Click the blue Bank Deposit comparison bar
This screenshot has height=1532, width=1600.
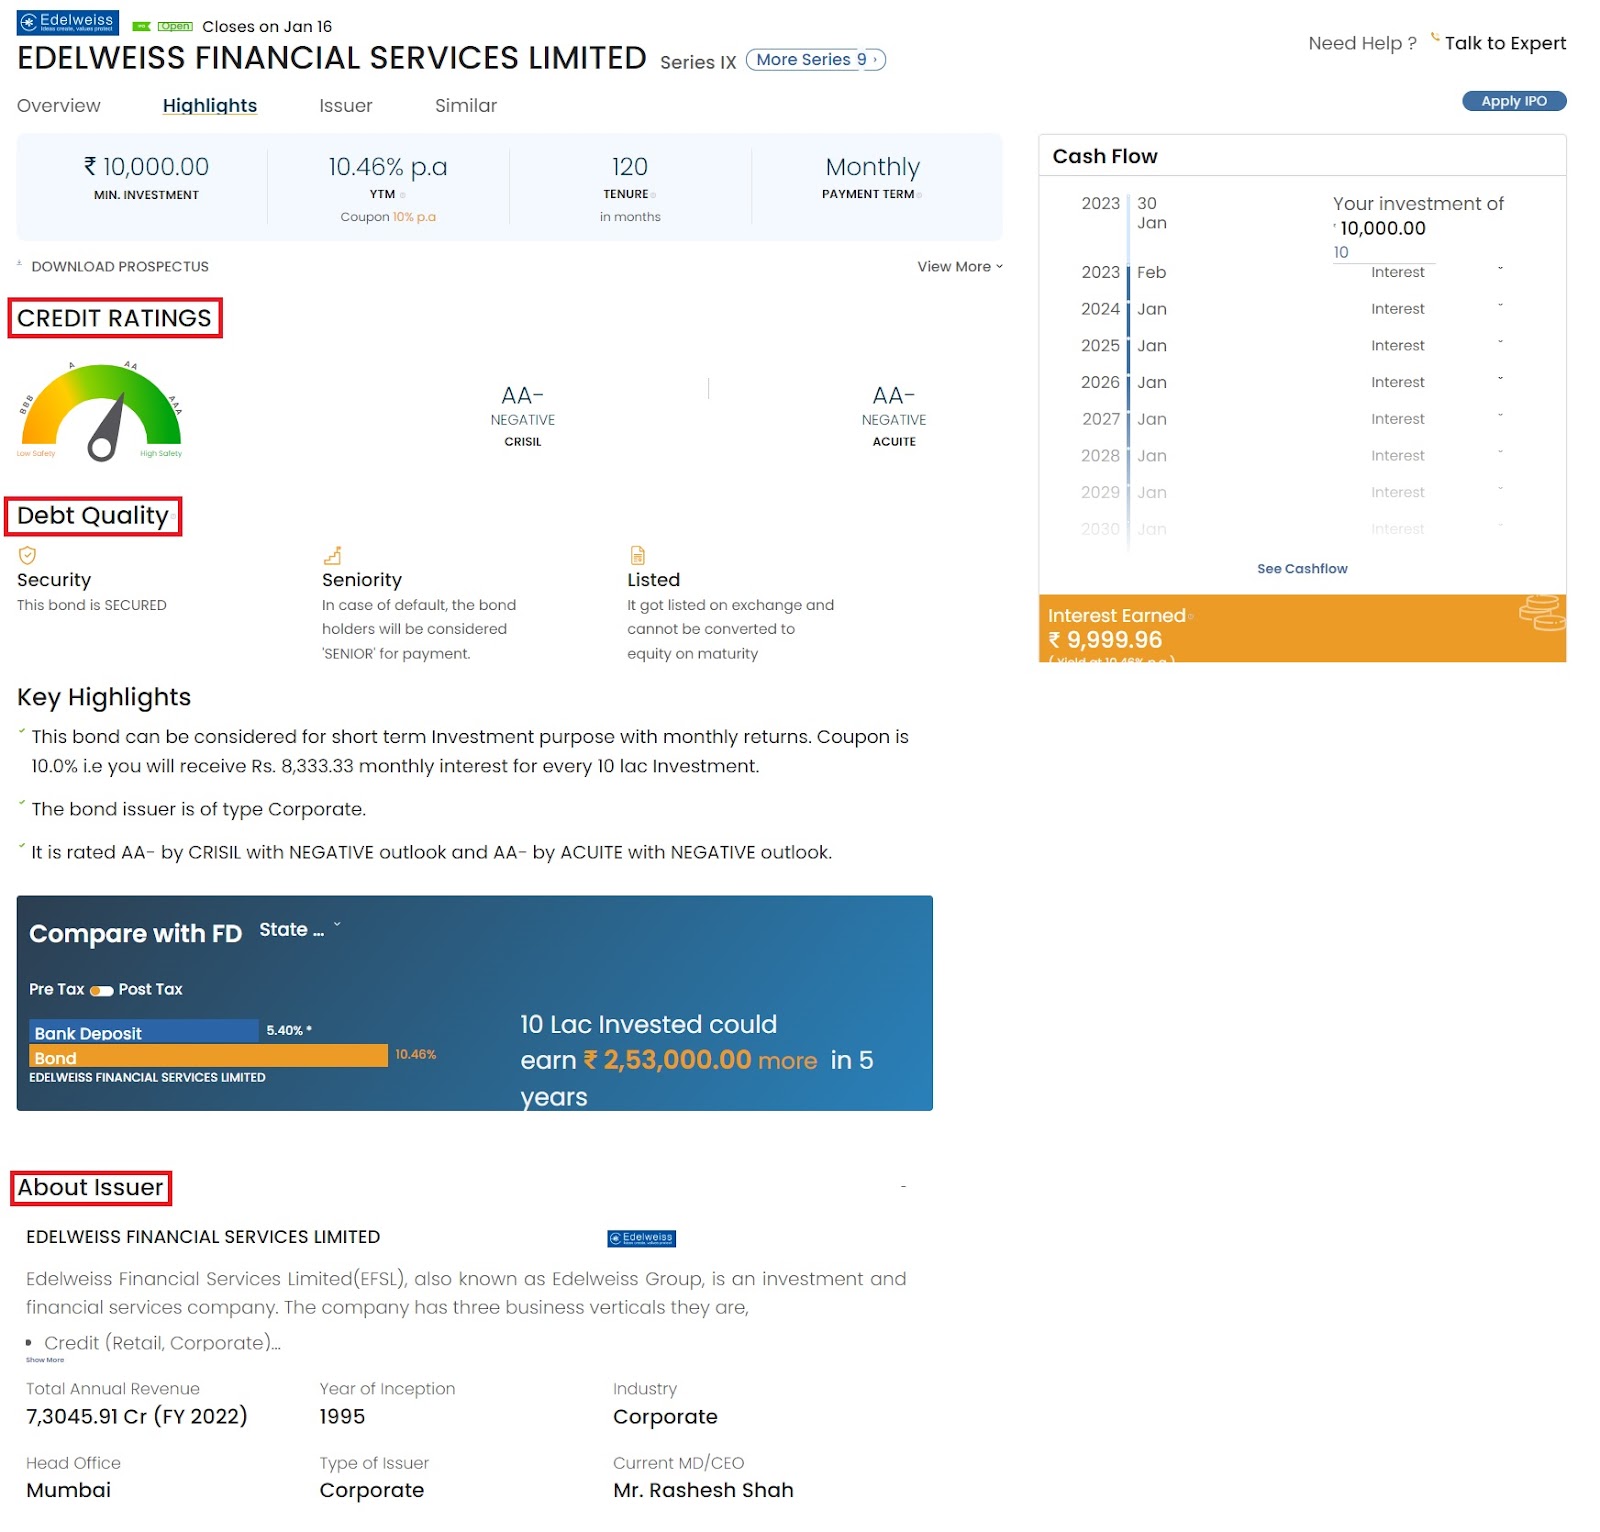[146, 1032]
